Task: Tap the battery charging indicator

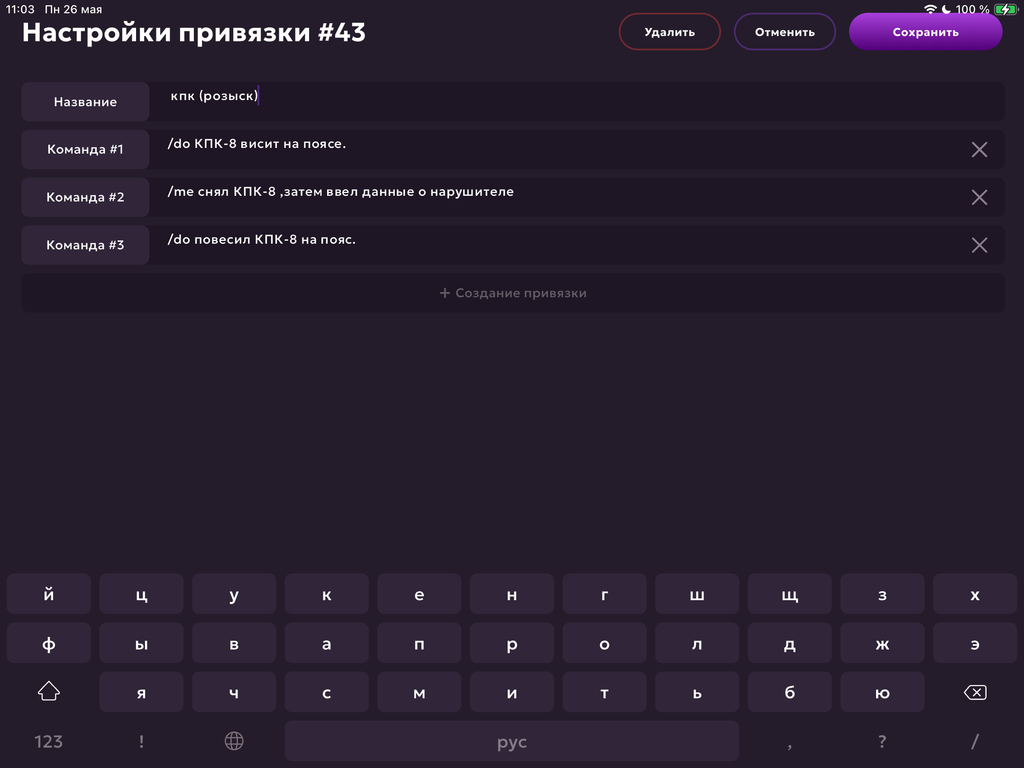Action: 1005,9
